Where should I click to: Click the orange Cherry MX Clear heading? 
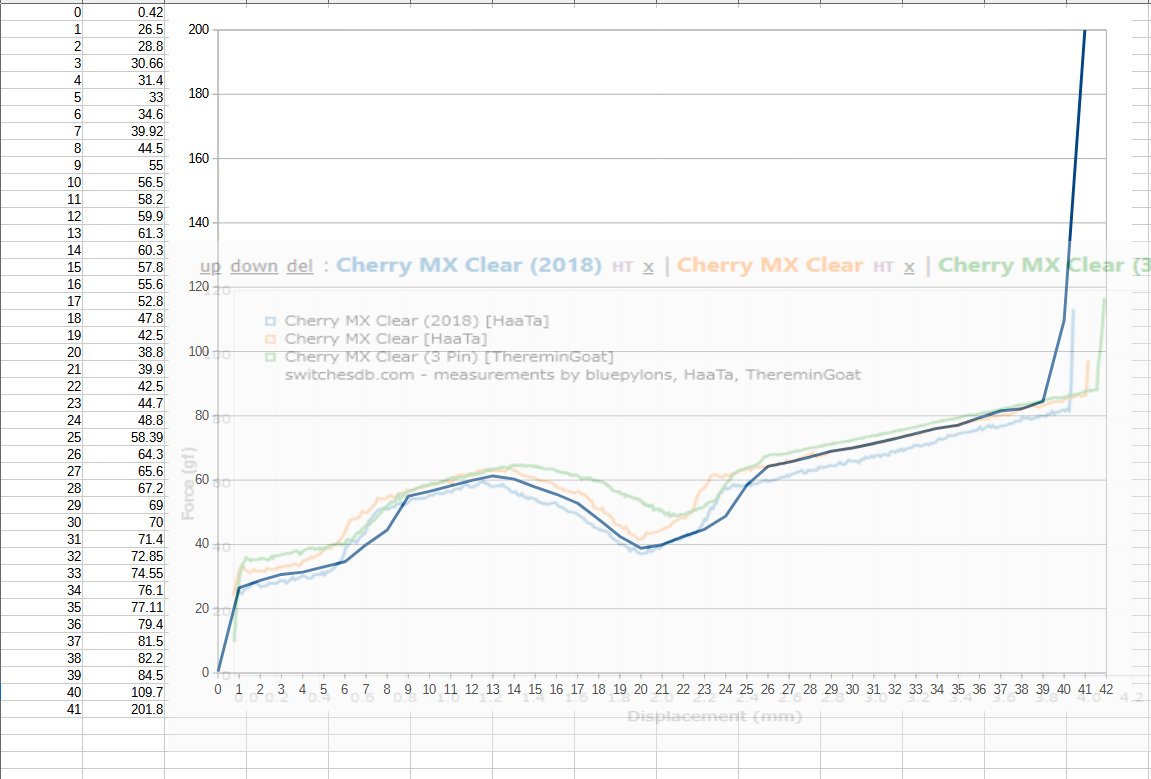point(769,265)
